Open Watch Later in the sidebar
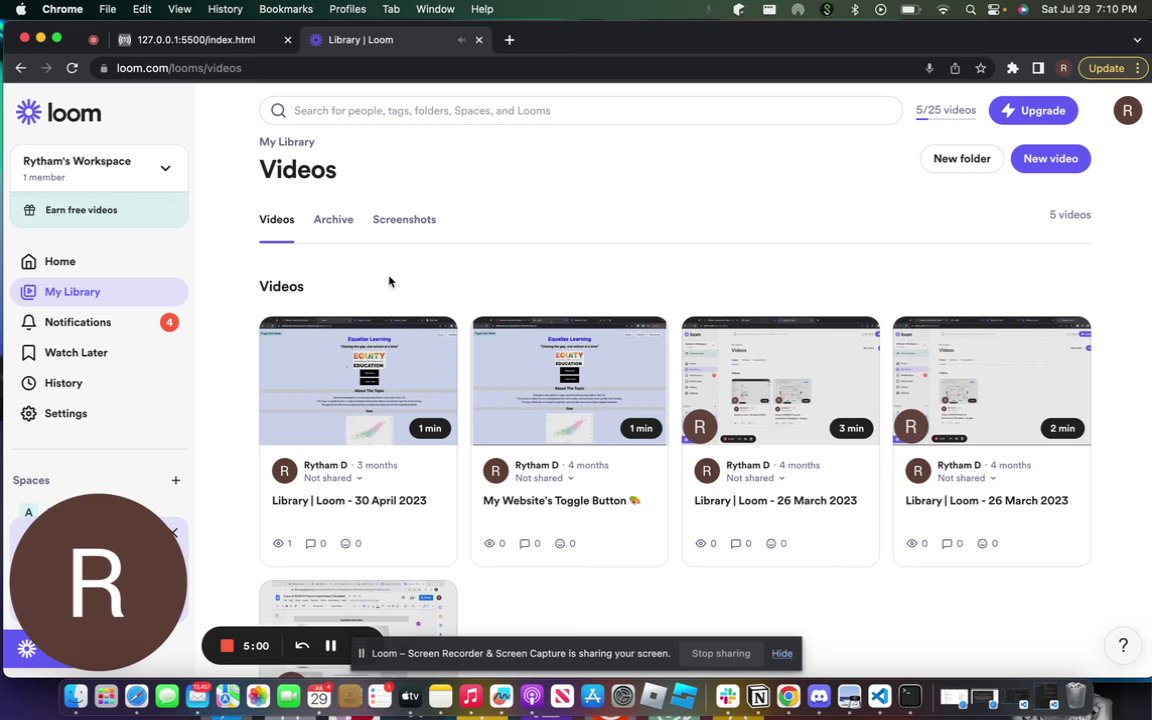The height and width of the screenshot is (720, 1152). tap(99, 353)
